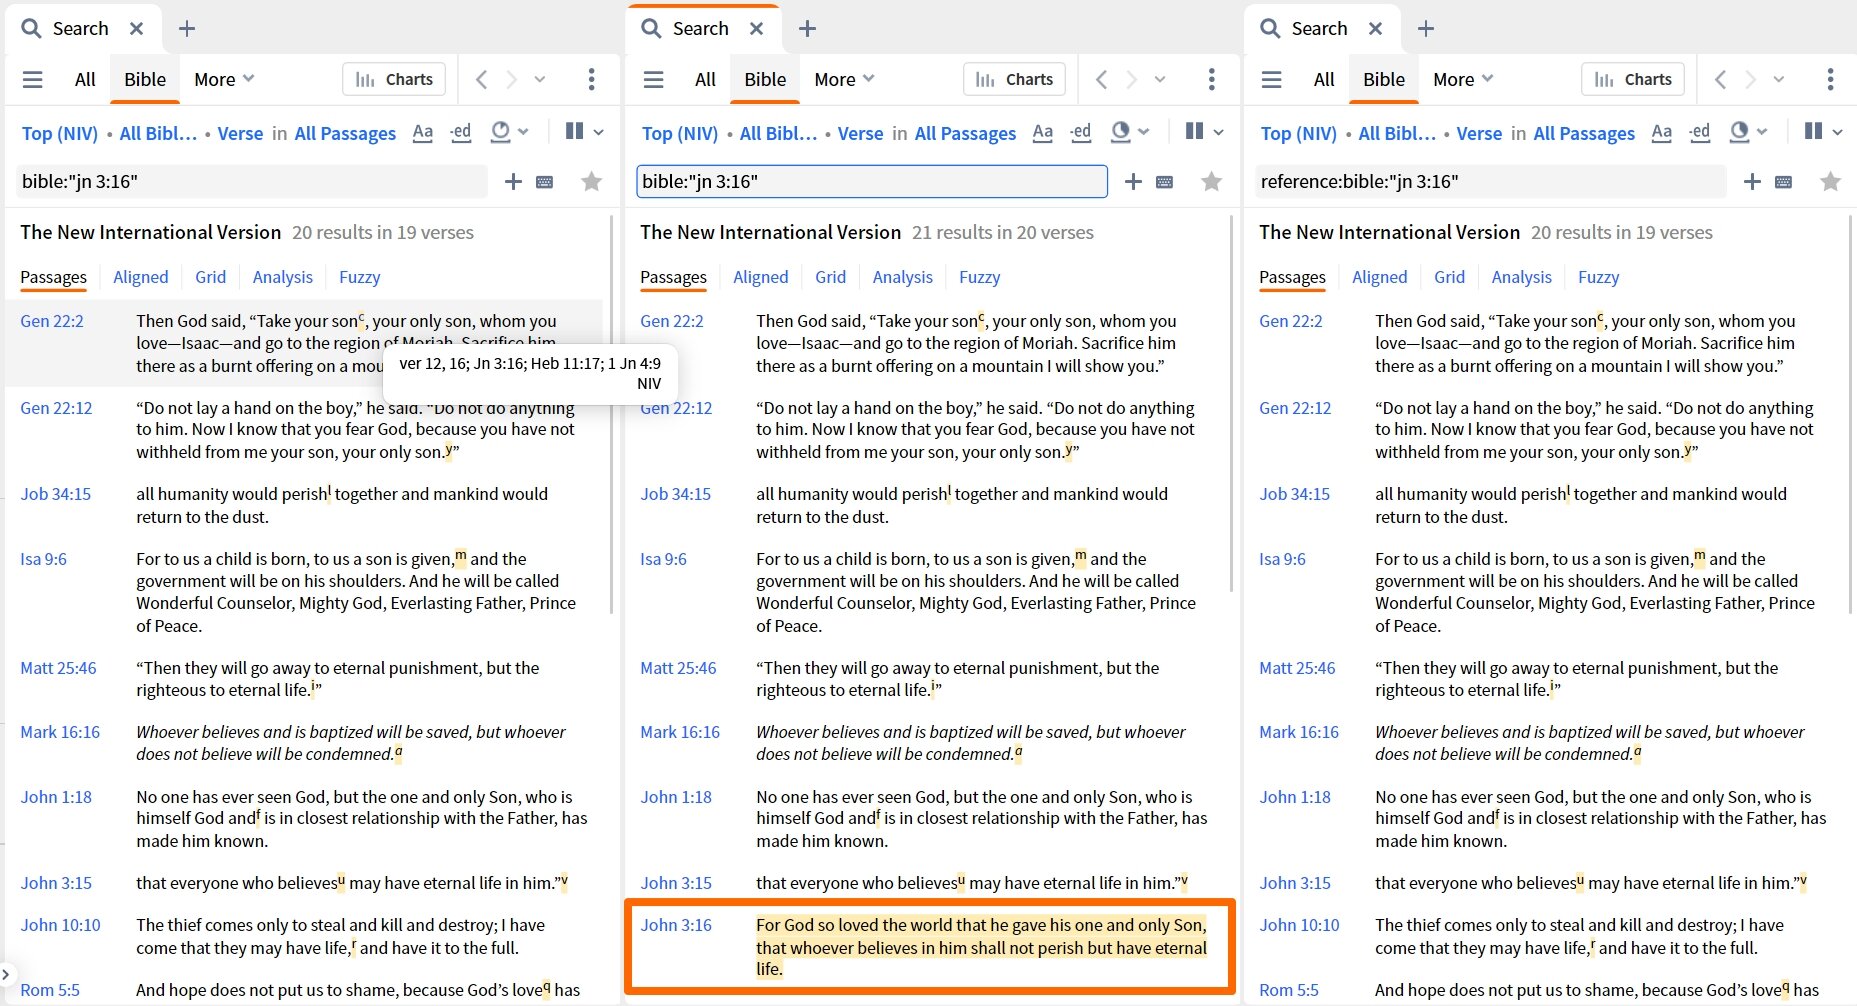Viewport: 1857px width, 1006px height.
Task: Open kebab options menu in right panel
Action: pos(1831,79)
